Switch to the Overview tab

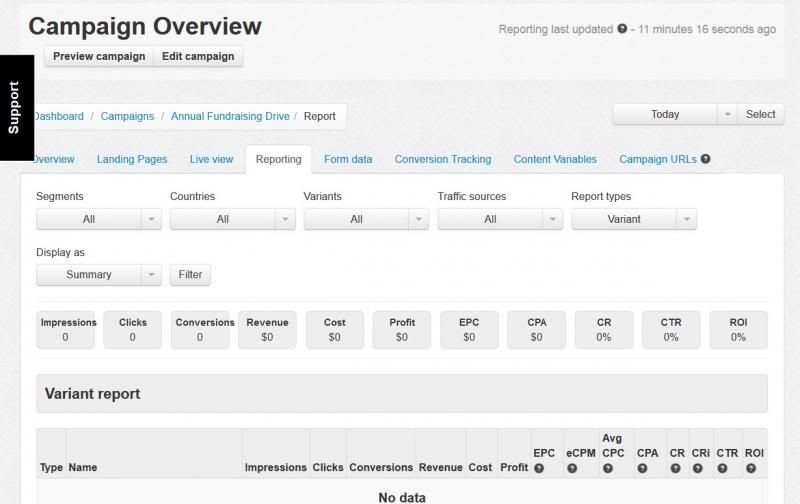[x=54, y=159]
